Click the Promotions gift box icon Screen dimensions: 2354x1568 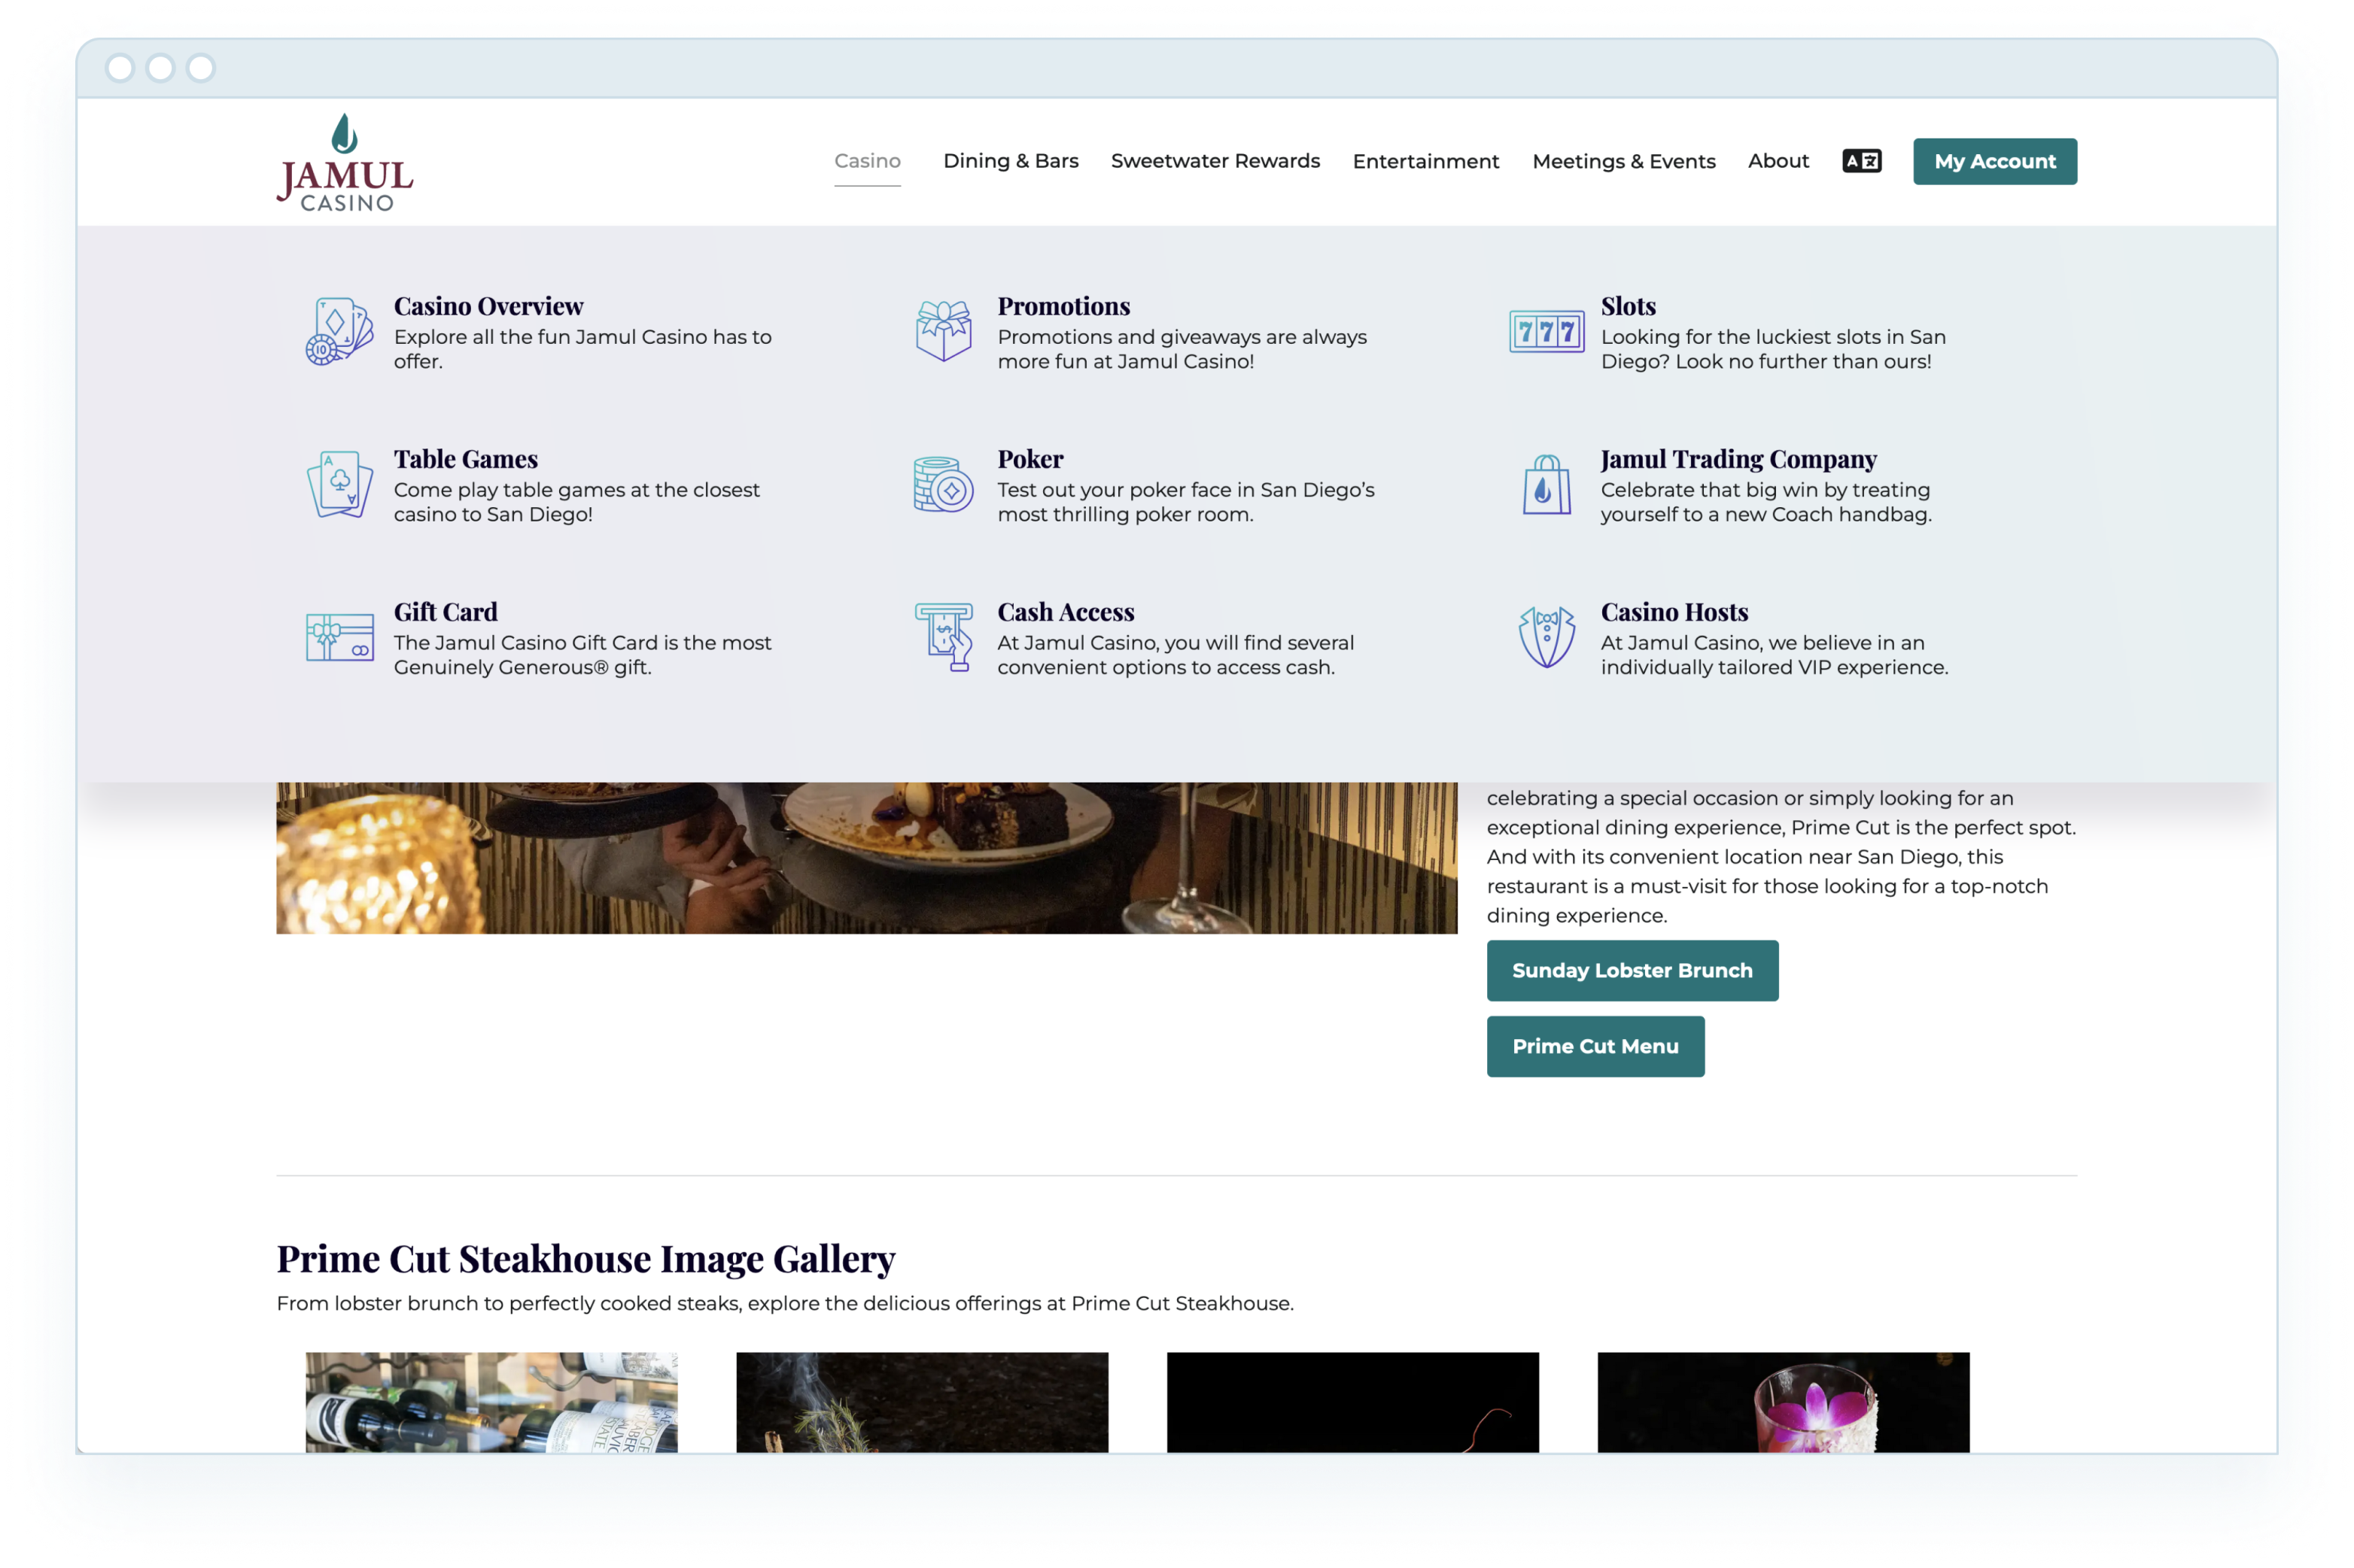coord(943,331)
